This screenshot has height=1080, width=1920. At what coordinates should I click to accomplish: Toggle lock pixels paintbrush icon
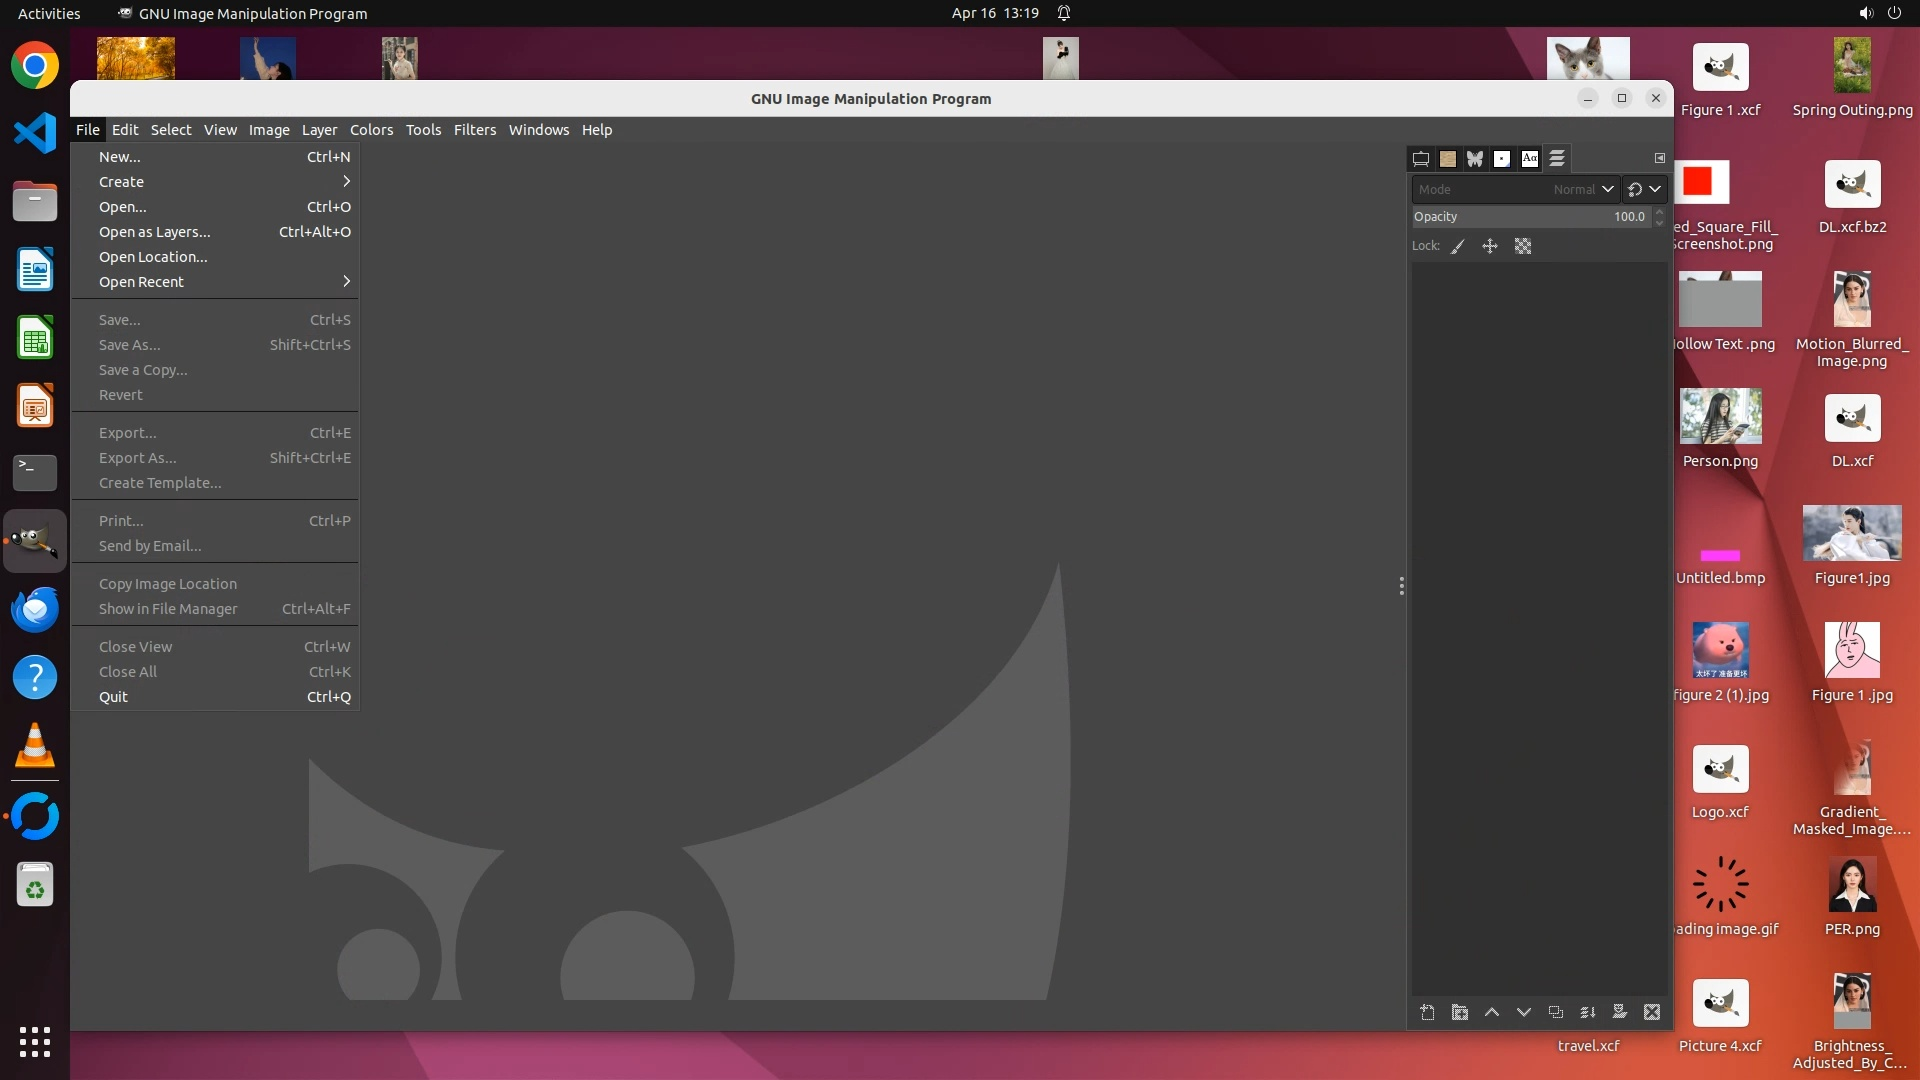[x=1458, y=247]
